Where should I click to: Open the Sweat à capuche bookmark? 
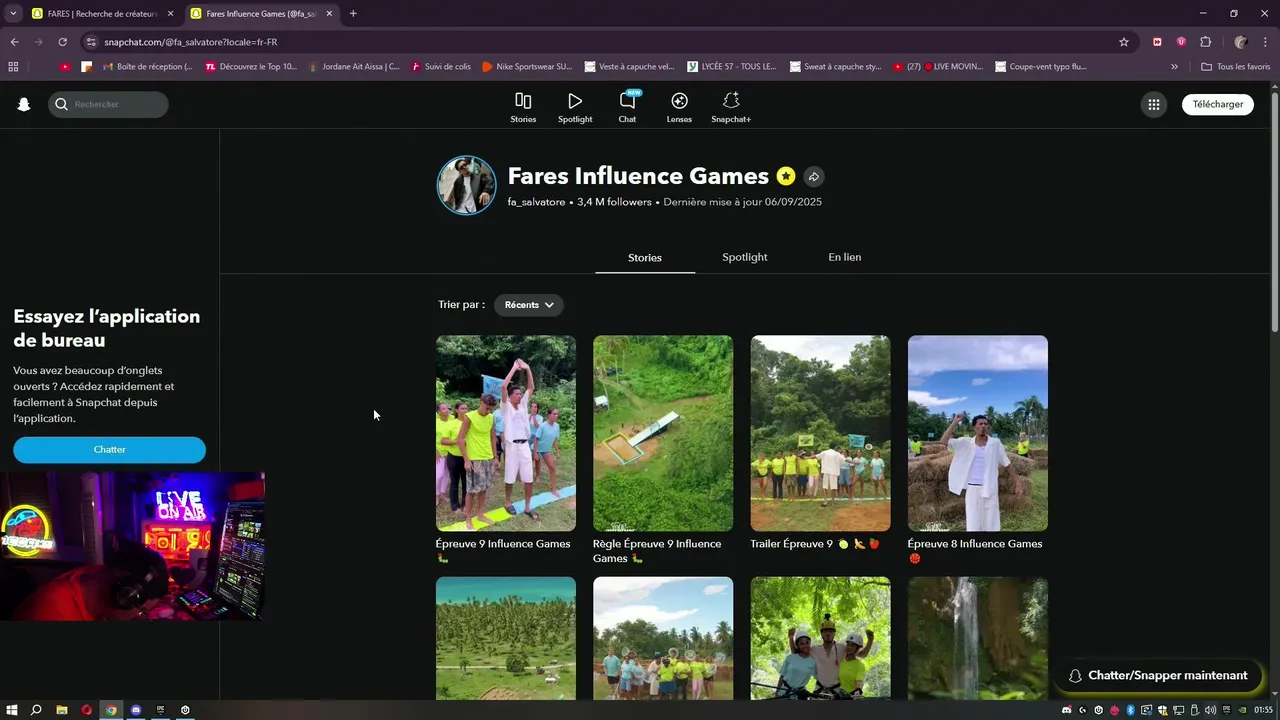click(x=835, y=67)
